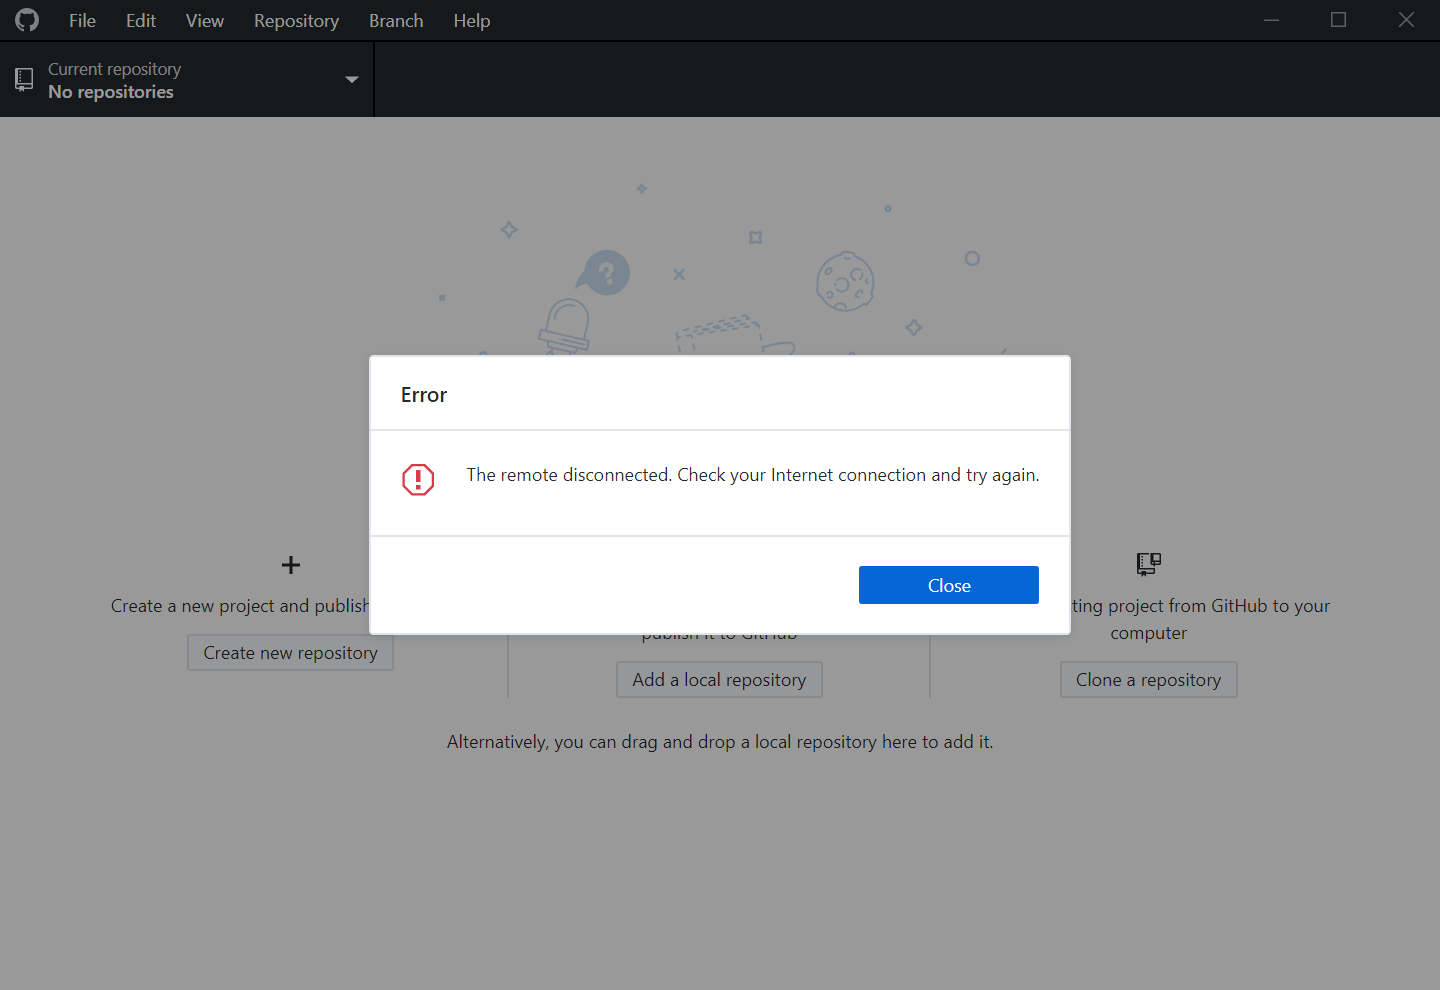This screenshot has height=990, width=1440.
Task: Click the red error alert icon
Action: [418, 480]
